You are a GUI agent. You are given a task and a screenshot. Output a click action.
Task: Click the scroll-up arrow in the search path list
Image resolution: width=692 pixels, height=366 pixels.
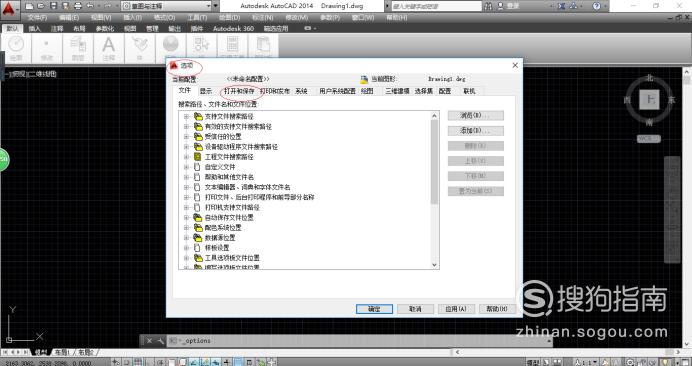tap(434, 116)
